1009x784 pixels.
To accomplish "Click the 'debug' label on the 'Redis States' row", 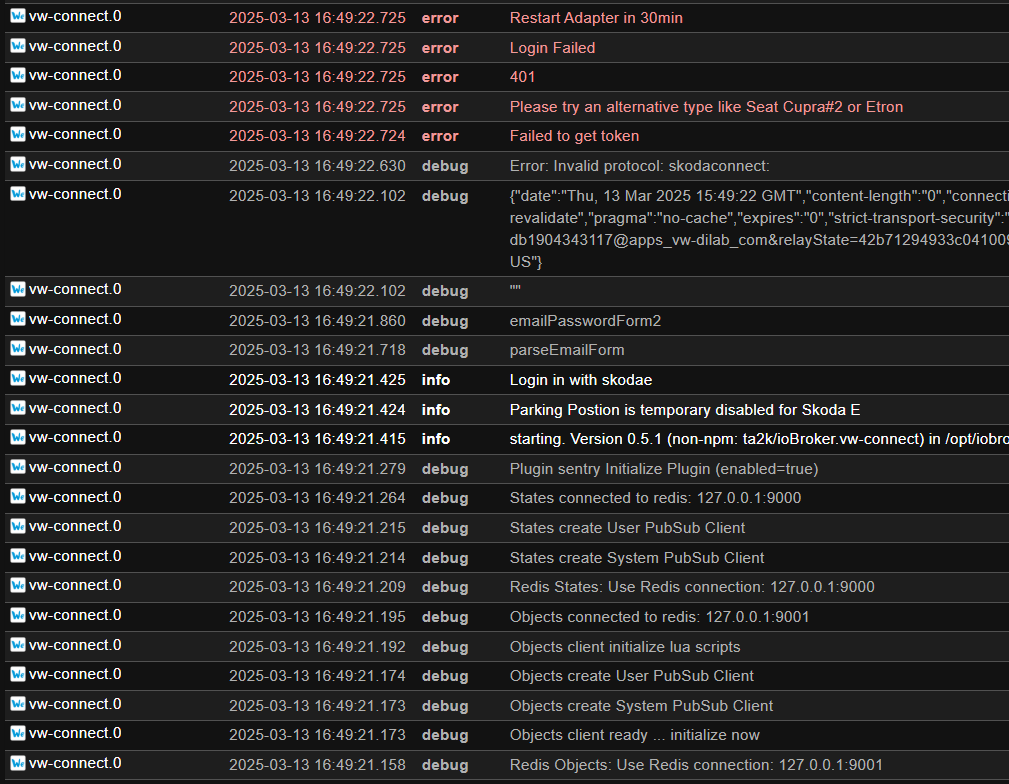I will tap(444, 587).
